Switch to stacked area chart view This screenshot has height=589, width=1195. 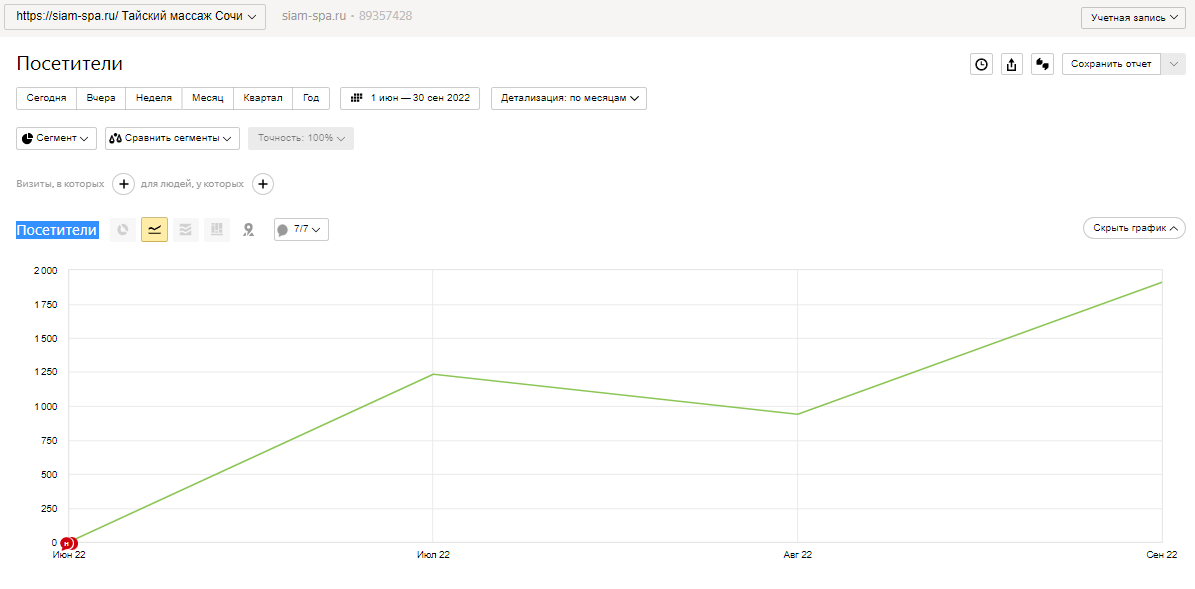tap(185, 230)
